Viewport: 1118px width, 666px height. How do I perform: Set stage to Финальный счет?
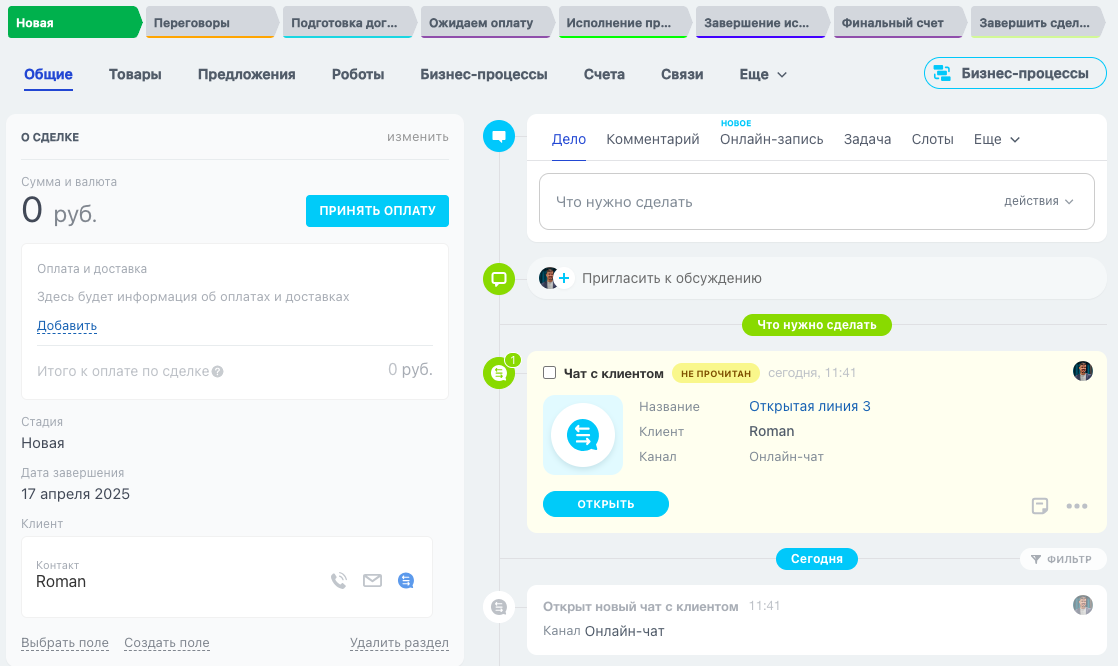[x=899, y=22]
